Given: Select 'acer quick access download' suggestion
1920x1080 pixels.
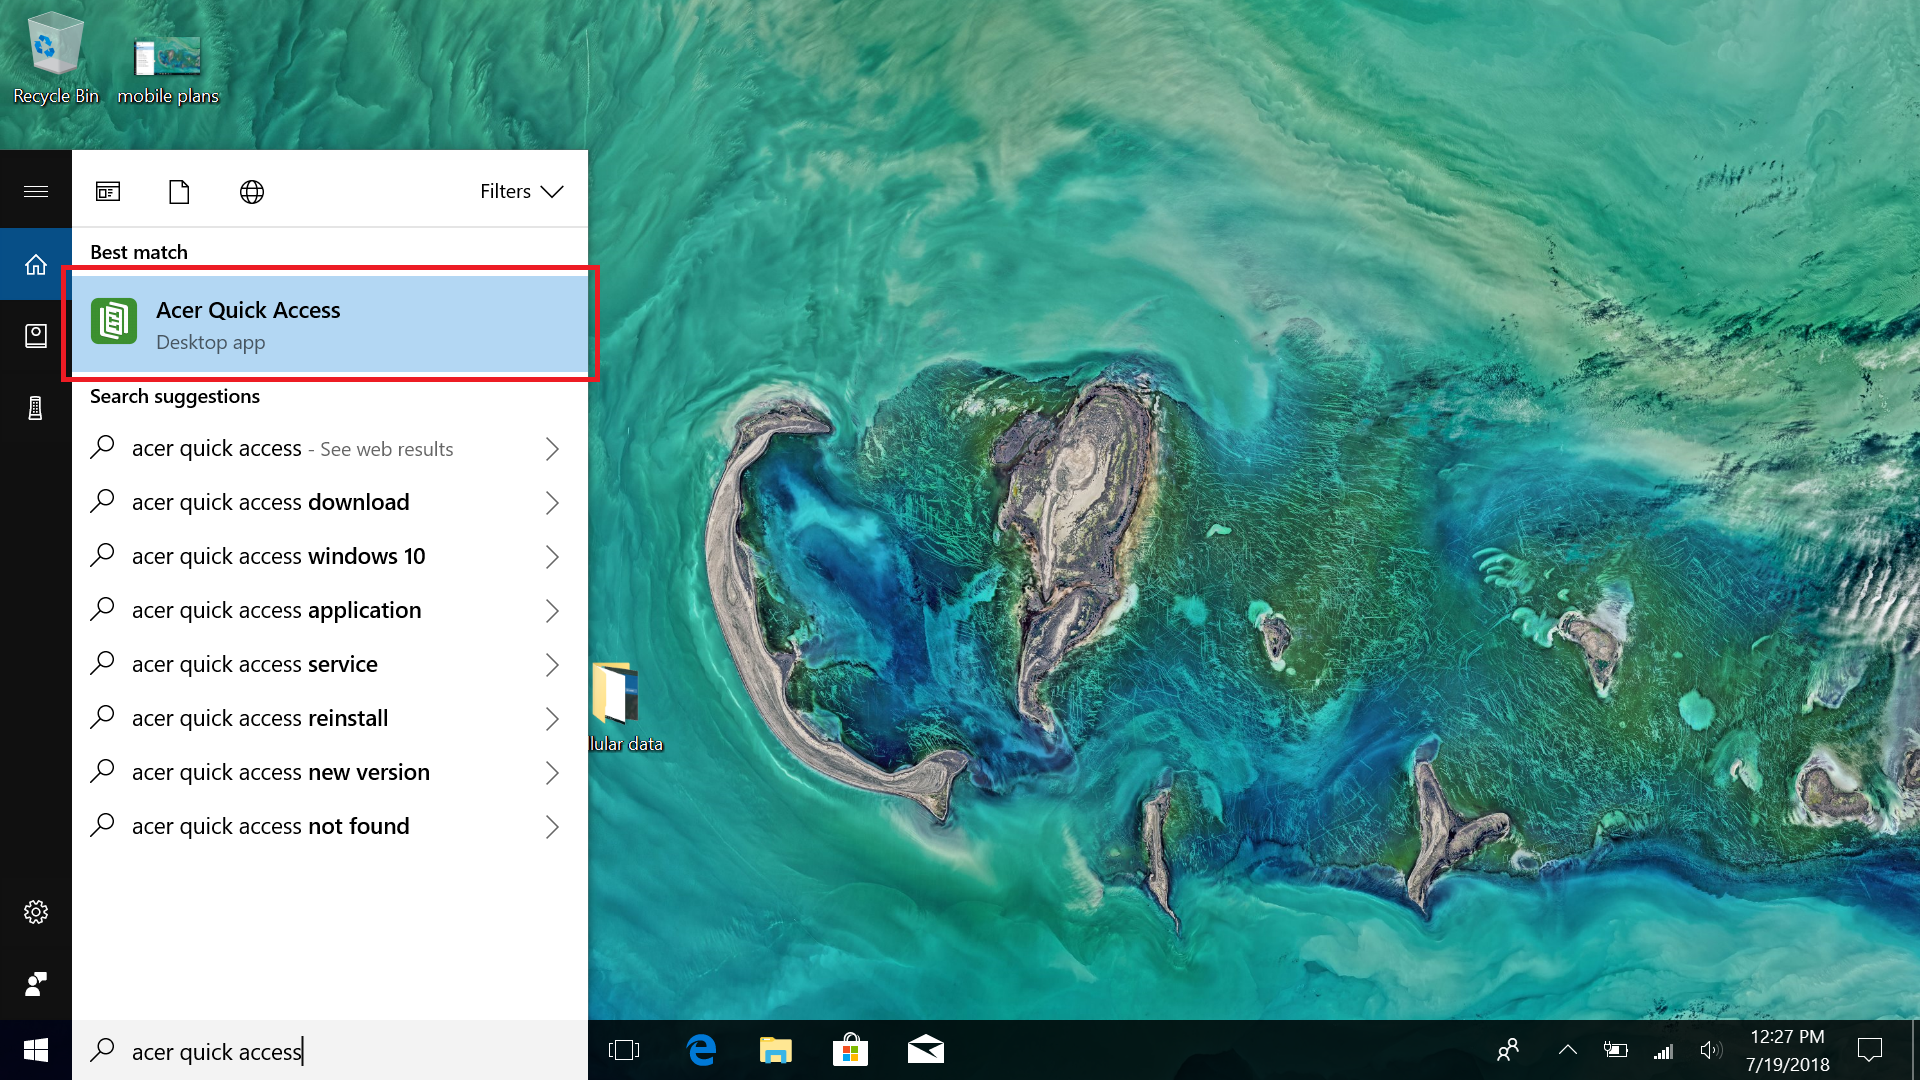Looking at the screenshot, I should point(330,502).
